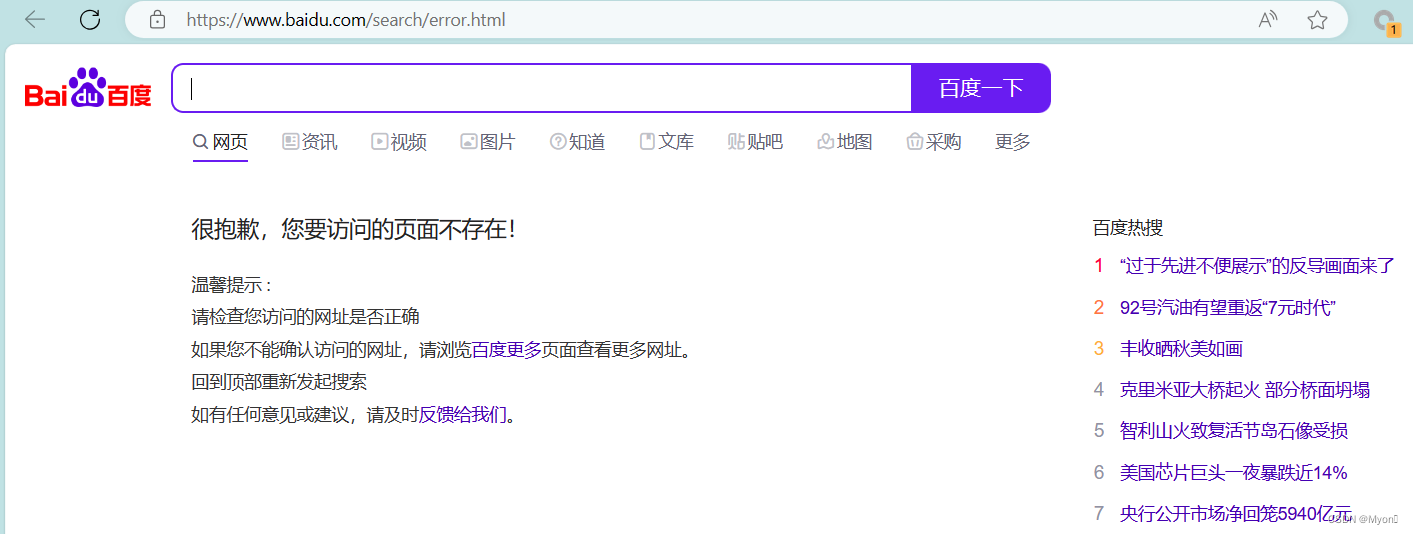Click the 反馈给我们 link

coord(463,414)
